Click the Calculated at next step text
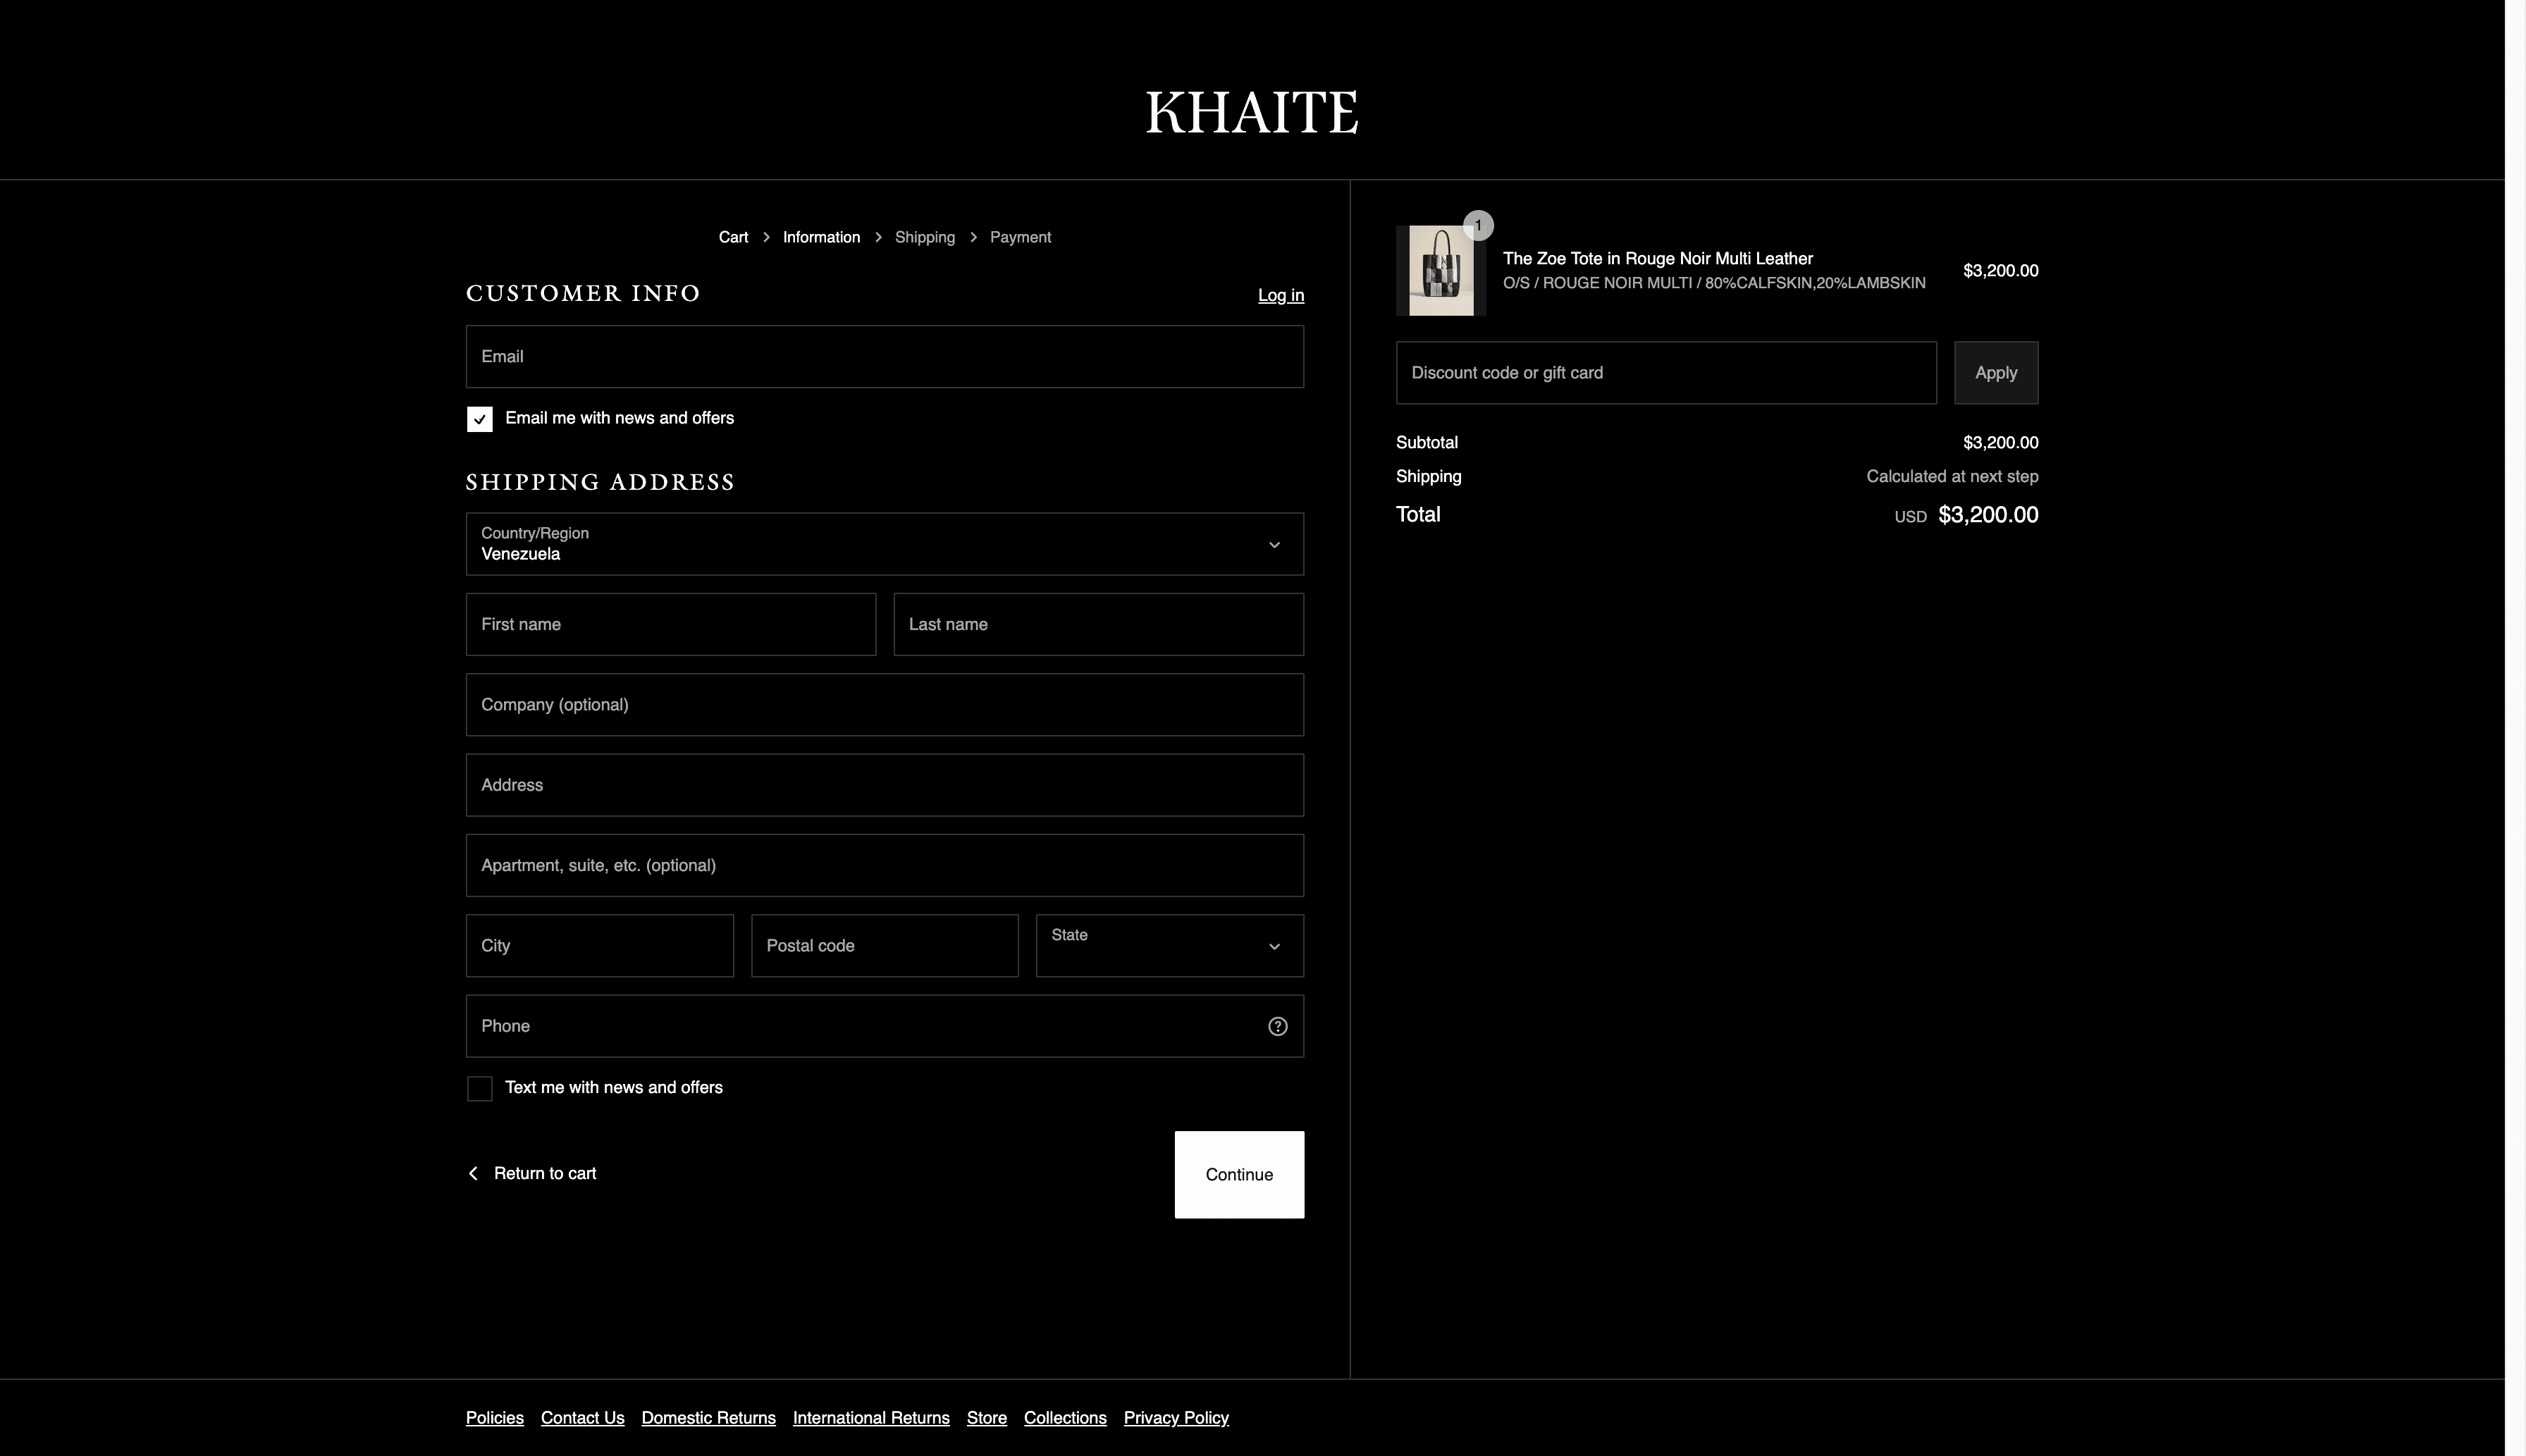 (x=1952, y=477)
